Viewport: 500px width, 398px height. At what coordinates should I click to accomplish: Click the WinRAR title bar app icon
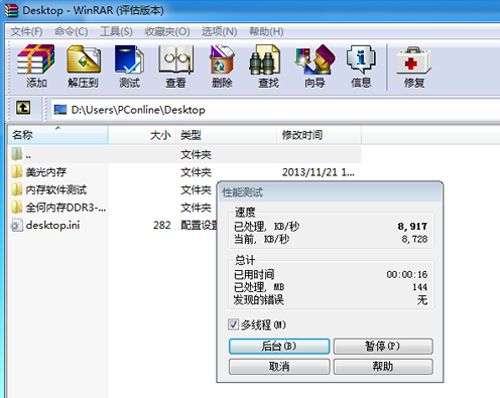pos(11,10)
